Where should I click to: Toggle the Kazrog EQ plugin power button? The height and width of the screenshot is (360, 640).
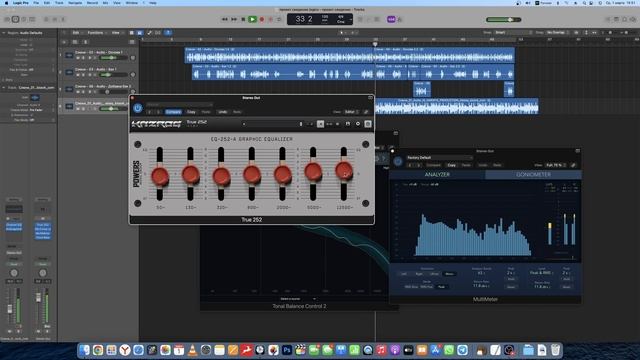138,108
